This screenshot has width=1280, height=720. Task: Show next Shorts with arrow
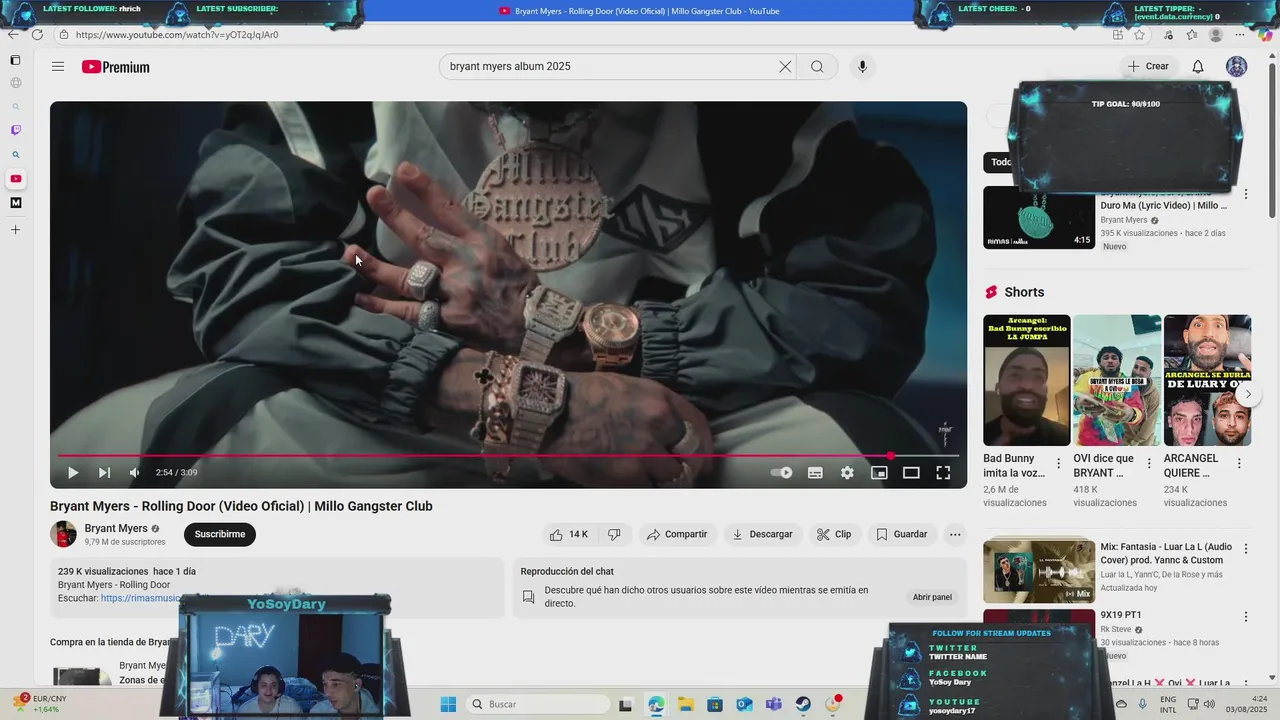(x=1248, y=394)
